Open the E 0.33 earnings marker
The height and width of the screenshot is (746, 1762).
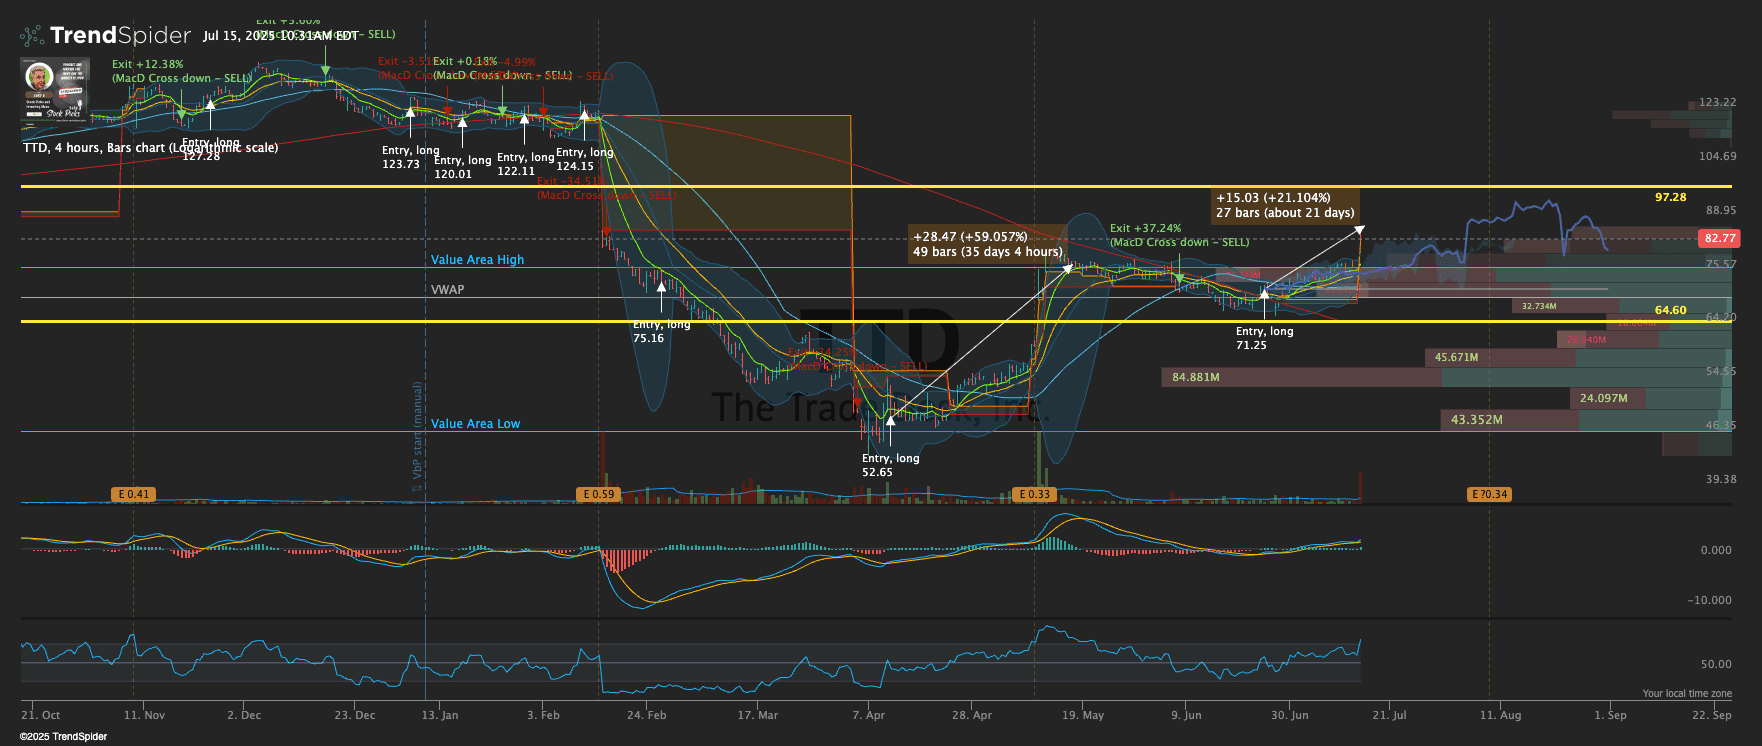1034,494
